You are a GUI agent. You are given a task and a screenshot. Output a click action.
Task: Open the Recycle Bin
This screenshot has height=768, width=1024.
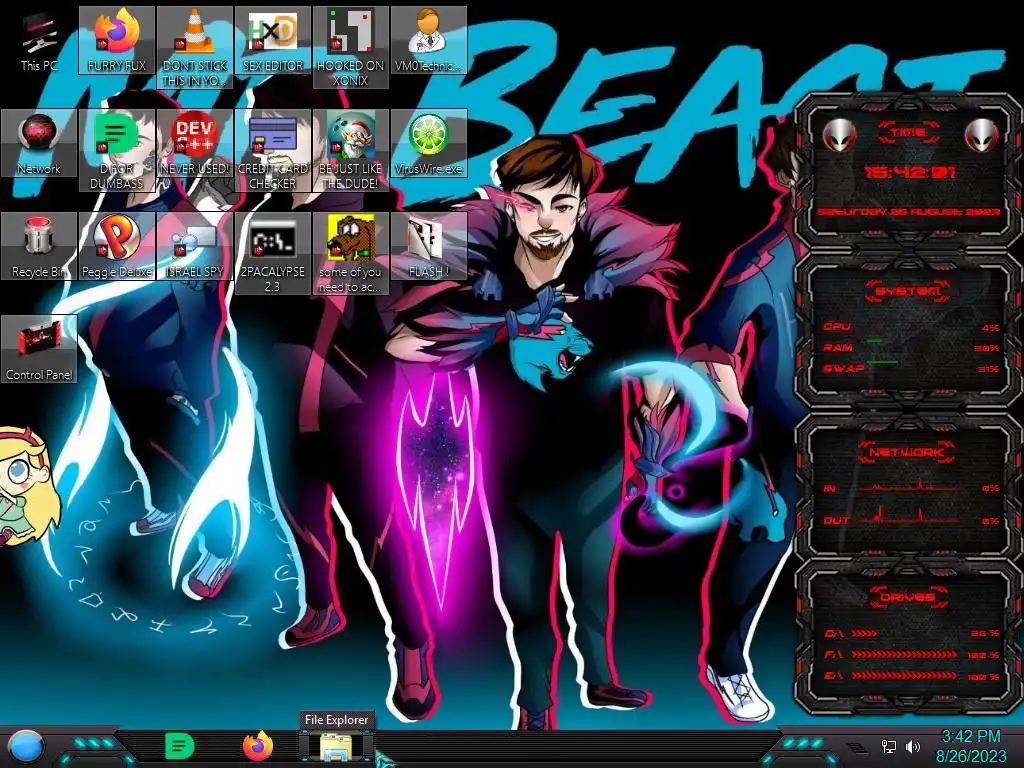[39, 246]
